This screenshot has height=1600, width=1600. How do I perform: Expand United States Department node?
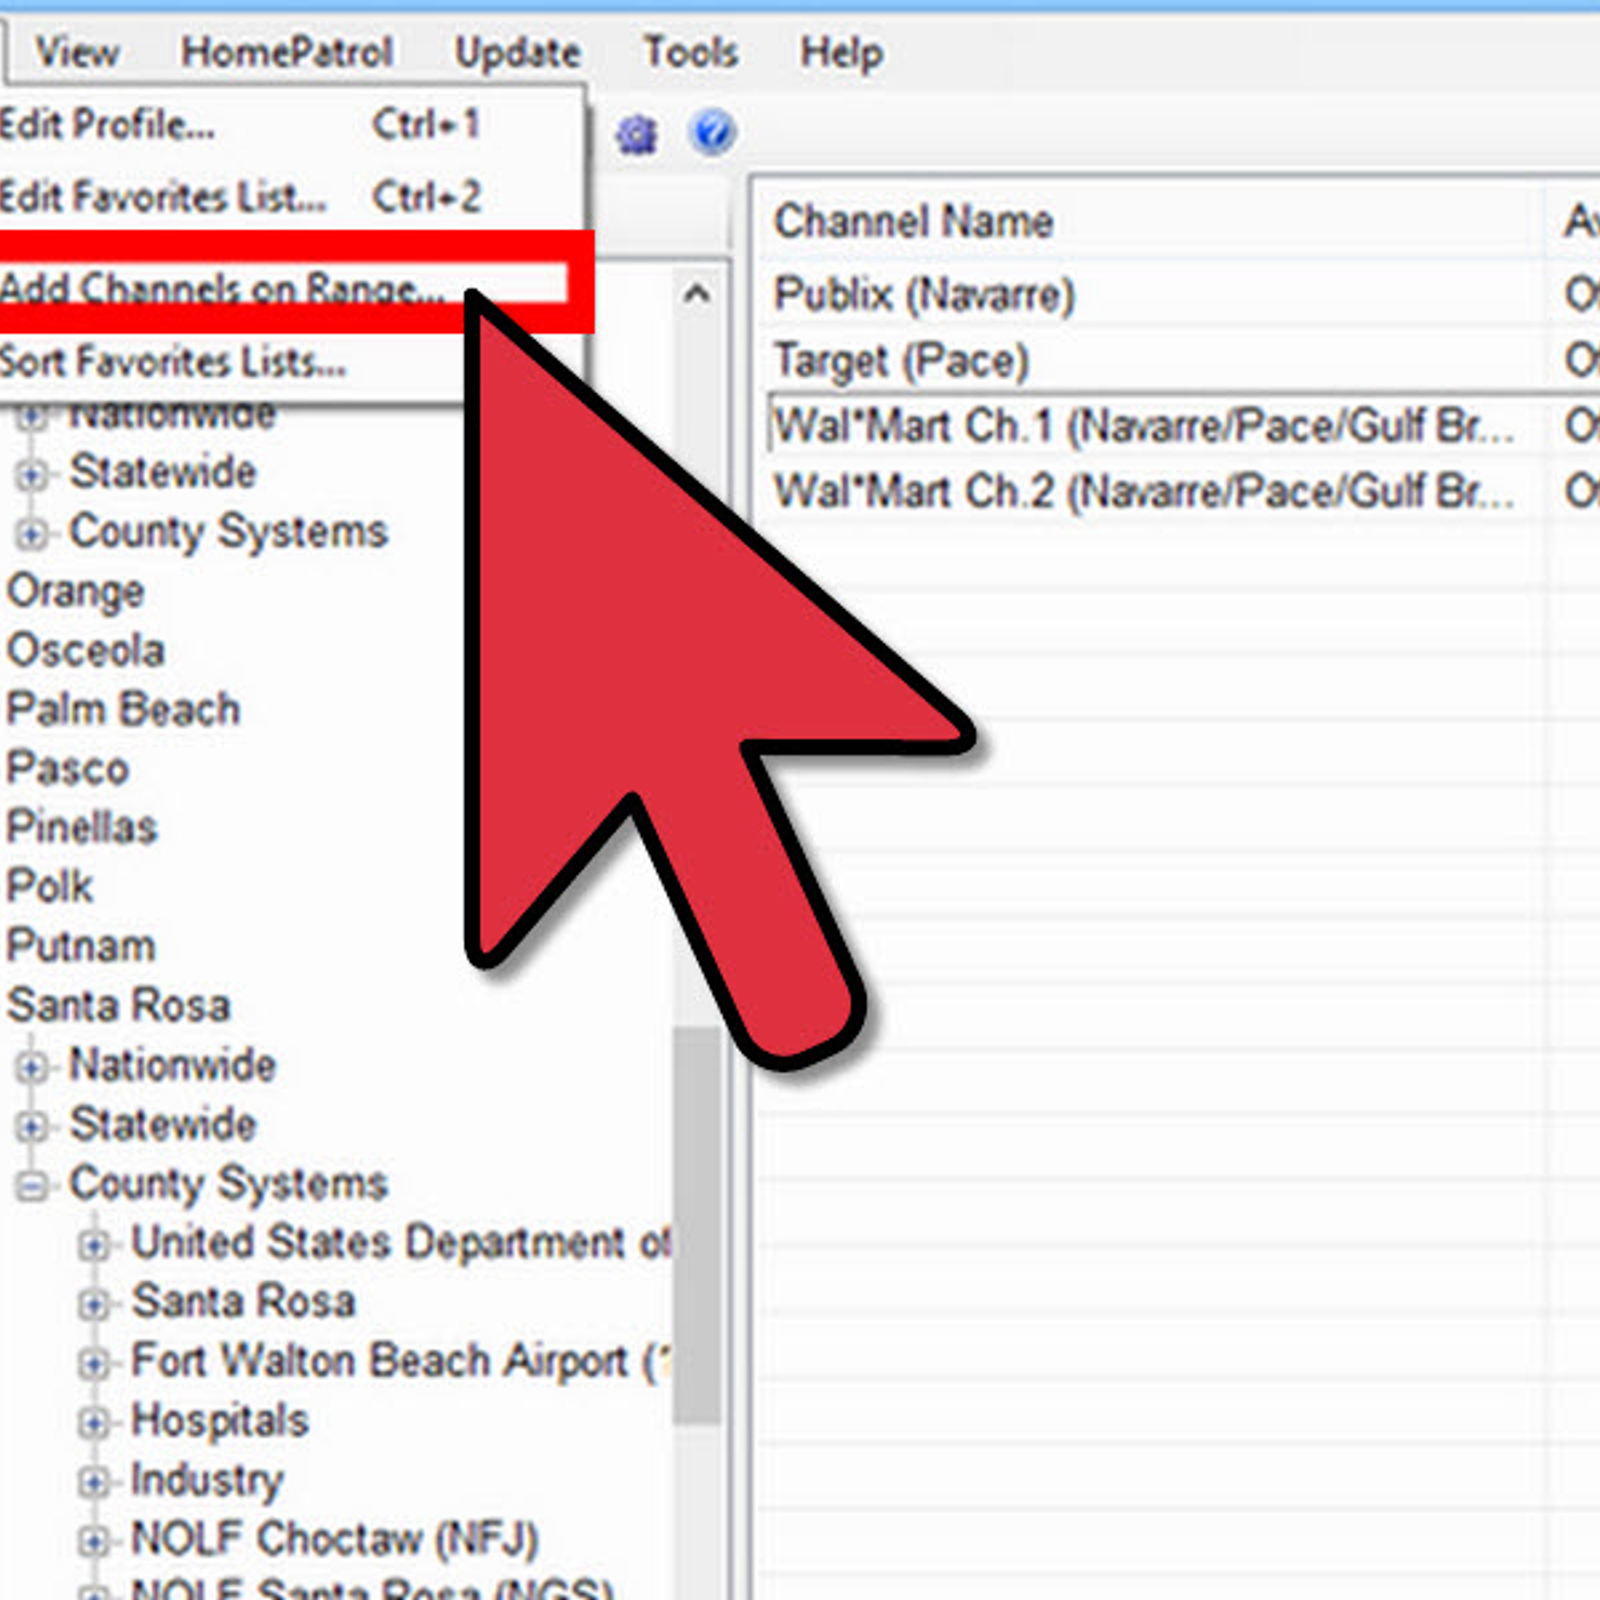93,1245
